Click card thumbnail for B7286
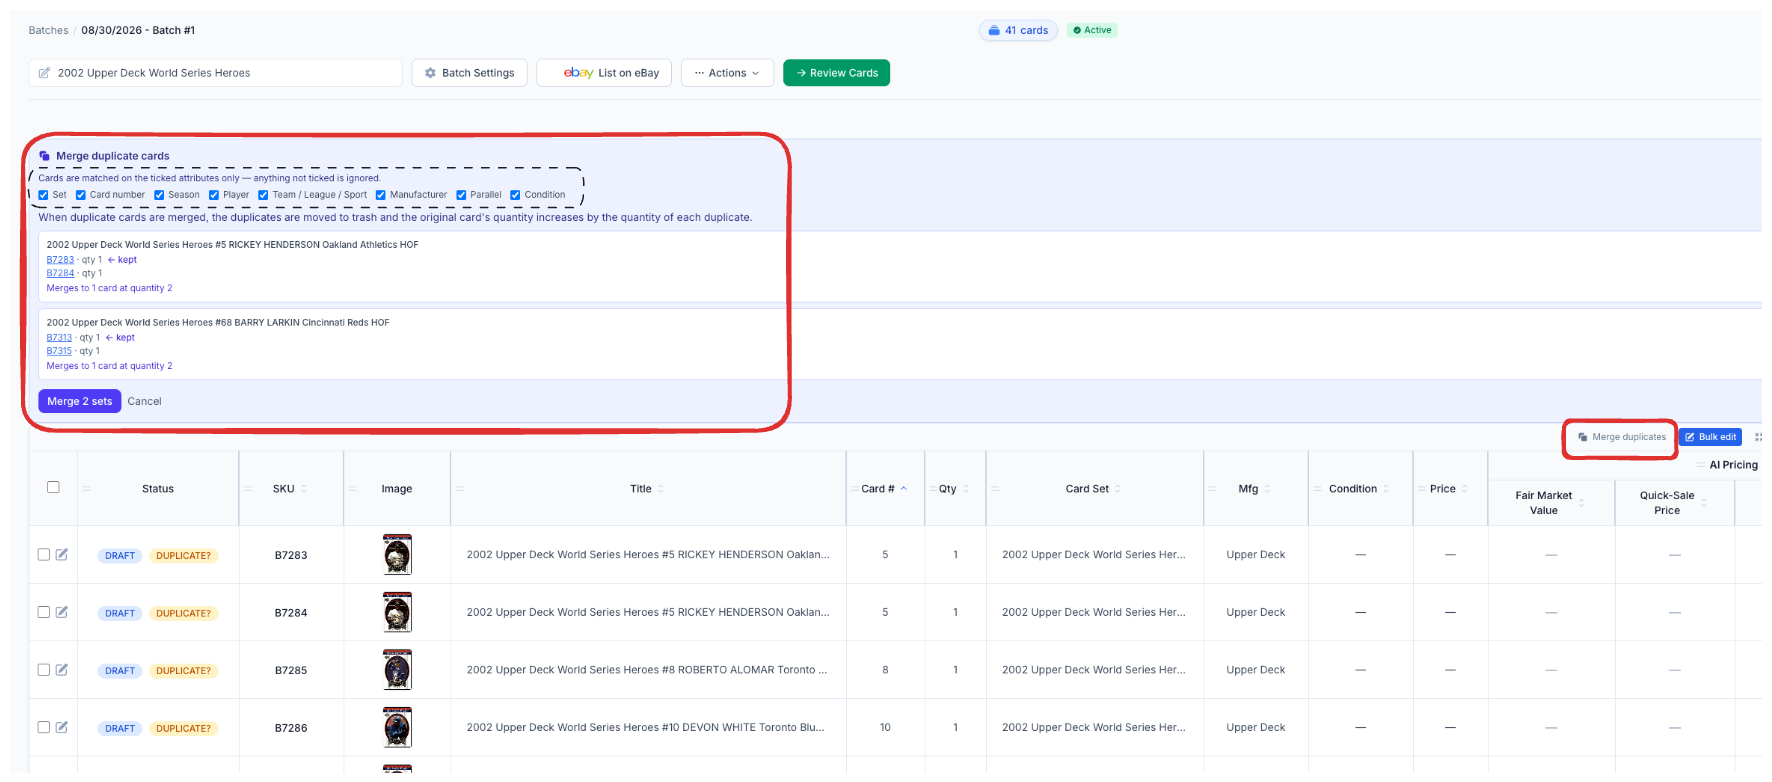The image size is (1772, 782). (x=397, y=727)
